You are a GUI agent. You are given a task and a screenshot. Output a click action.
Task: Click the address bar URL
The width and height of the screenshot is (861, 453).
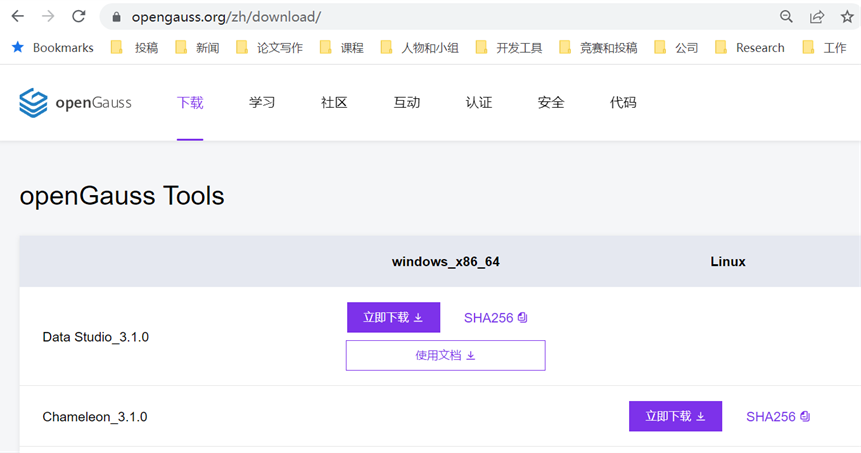point(226,17)
